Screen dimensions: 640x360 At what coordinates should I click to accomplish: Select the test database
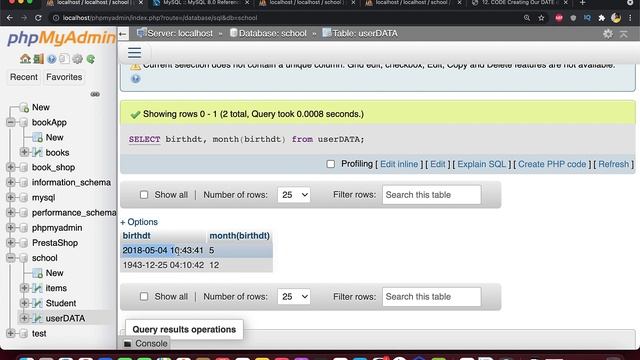tap(39, 333)
